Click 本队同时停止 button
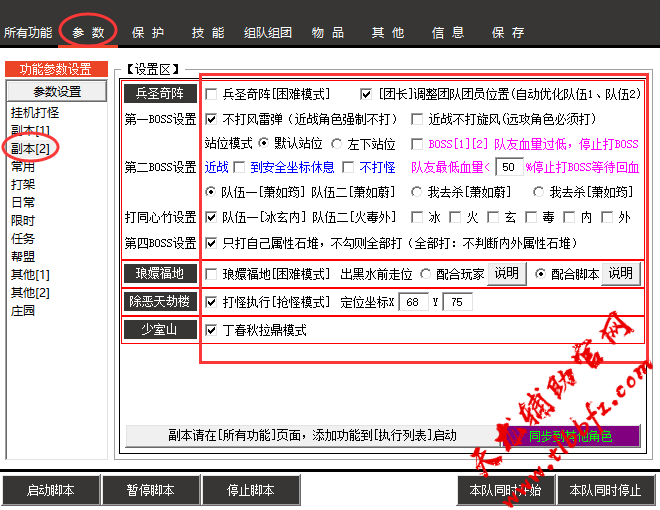Screen dimensions: 660x510 (x=606, y=490)
